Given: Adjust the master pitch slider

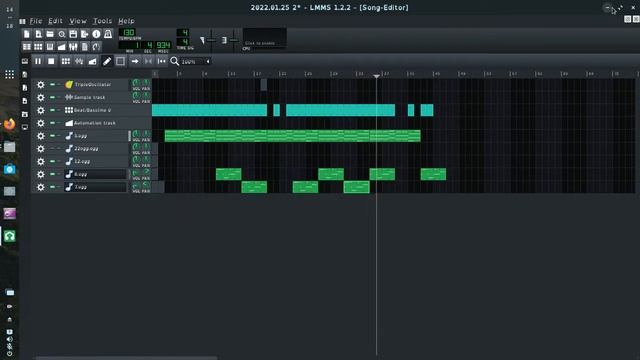Looking at the screenshot, I should click(233, 40).
